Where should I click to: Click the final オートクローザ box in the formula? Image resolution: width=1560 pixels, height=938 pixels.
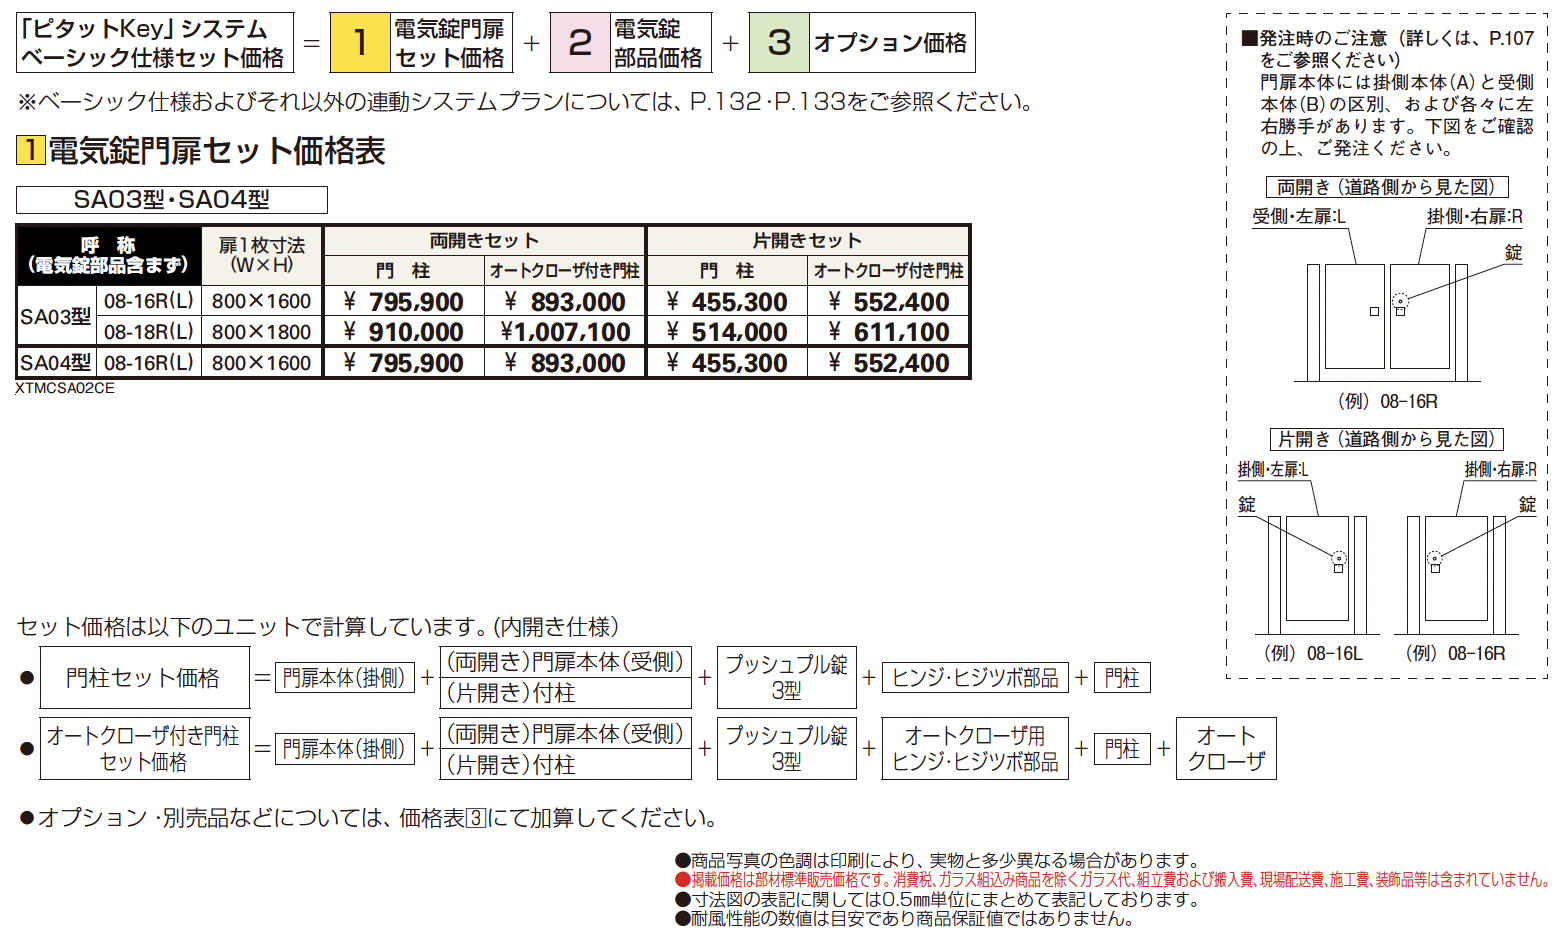point(1226,748)
